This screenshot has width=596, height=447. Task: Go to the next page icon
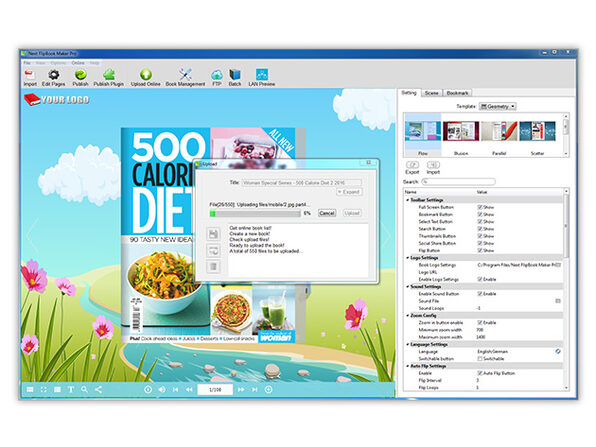point(241,389)
